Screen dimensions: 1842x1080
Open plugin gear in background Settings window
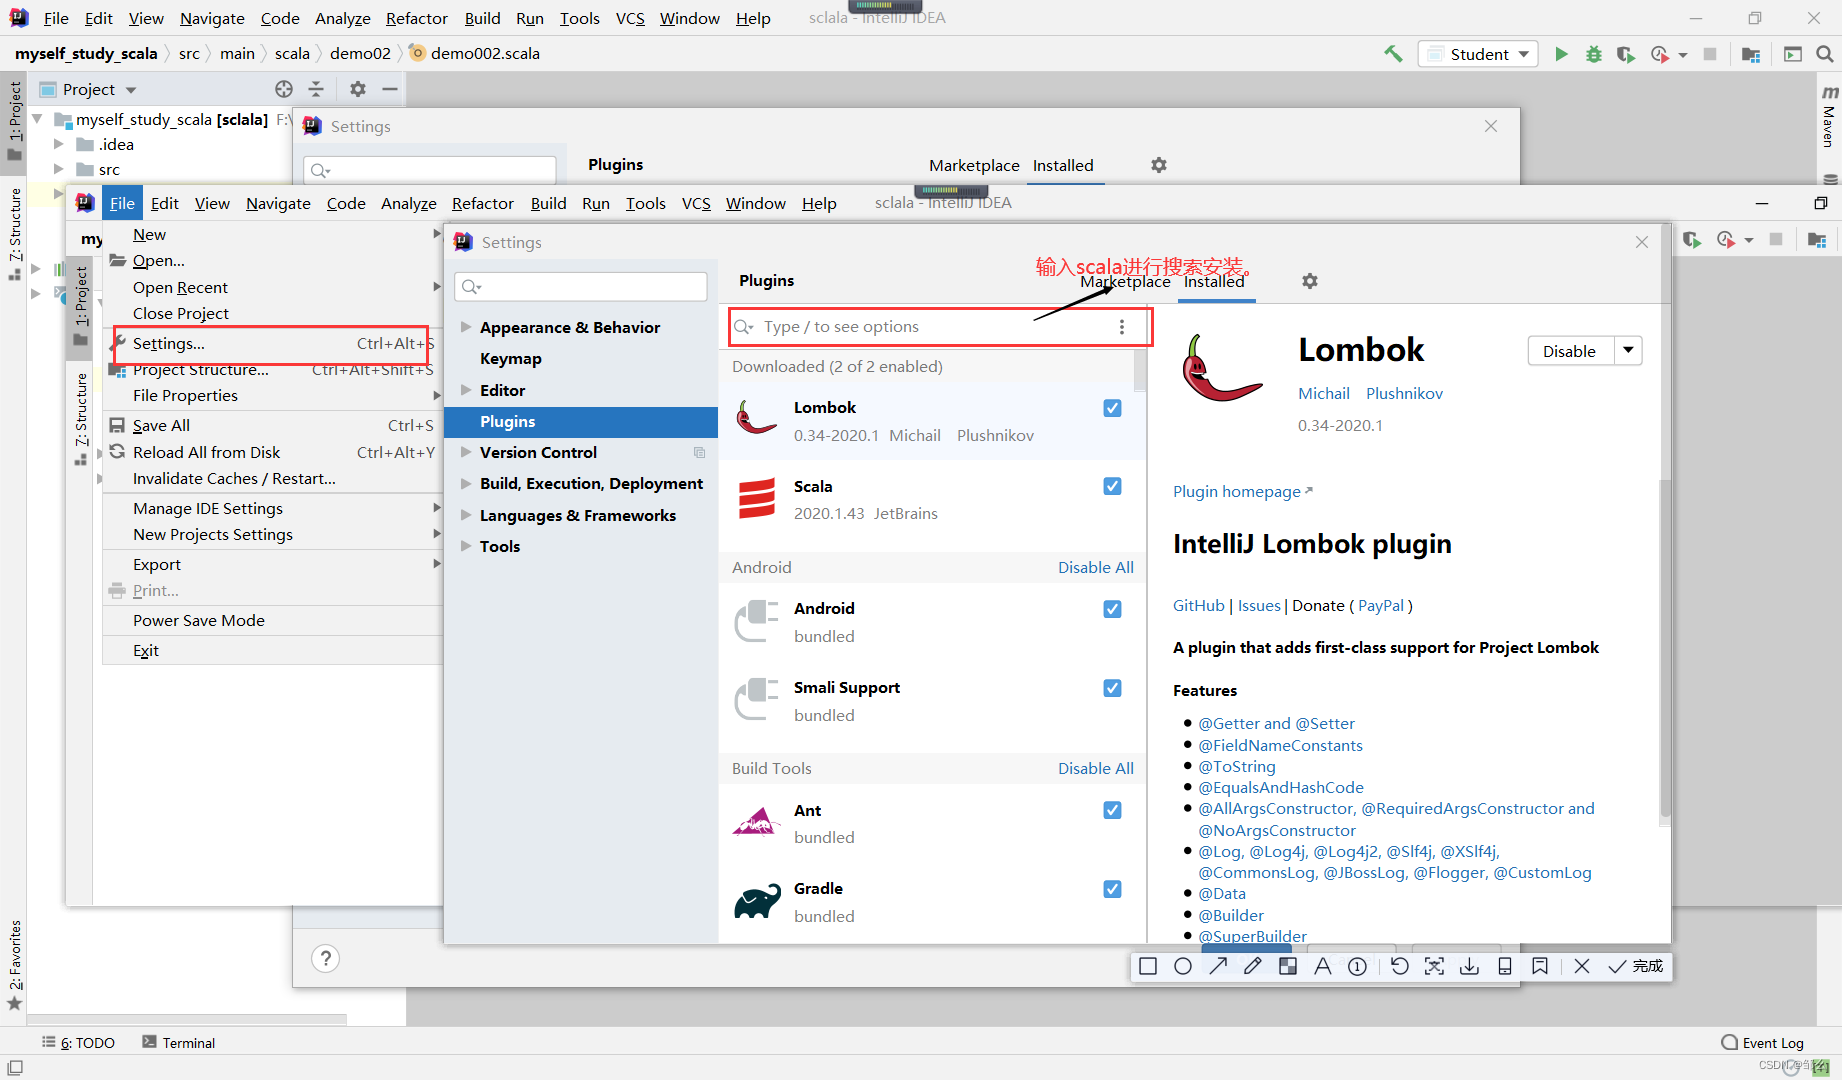(x=1159, y=165)
